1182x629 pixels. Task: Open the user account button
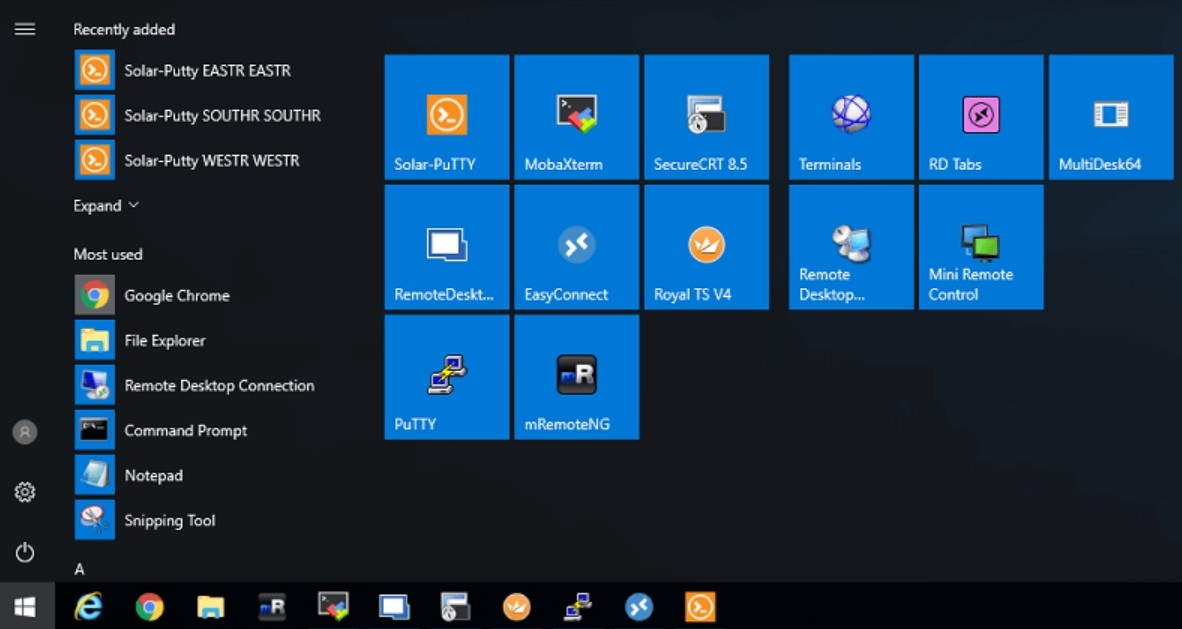point(25,432)
